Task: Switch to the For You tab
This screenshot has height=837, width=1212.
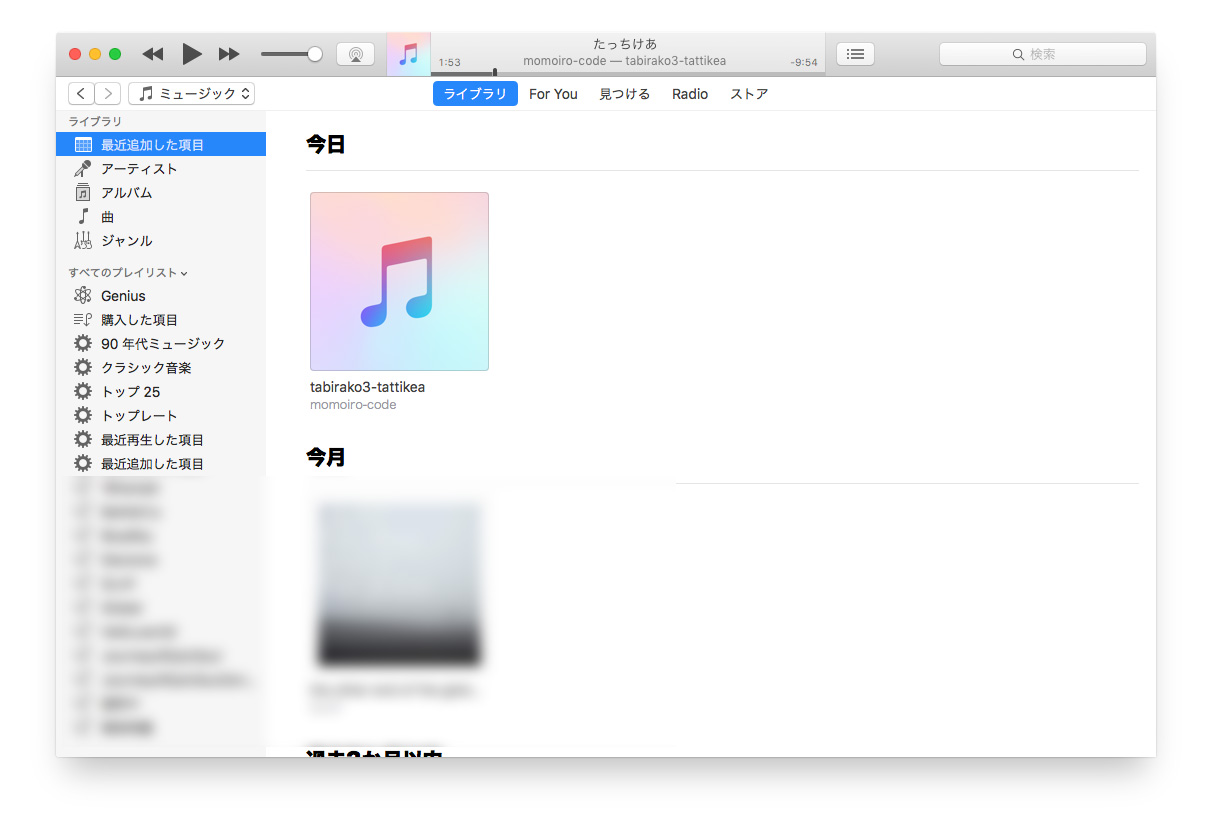Action: coord(553,94)
